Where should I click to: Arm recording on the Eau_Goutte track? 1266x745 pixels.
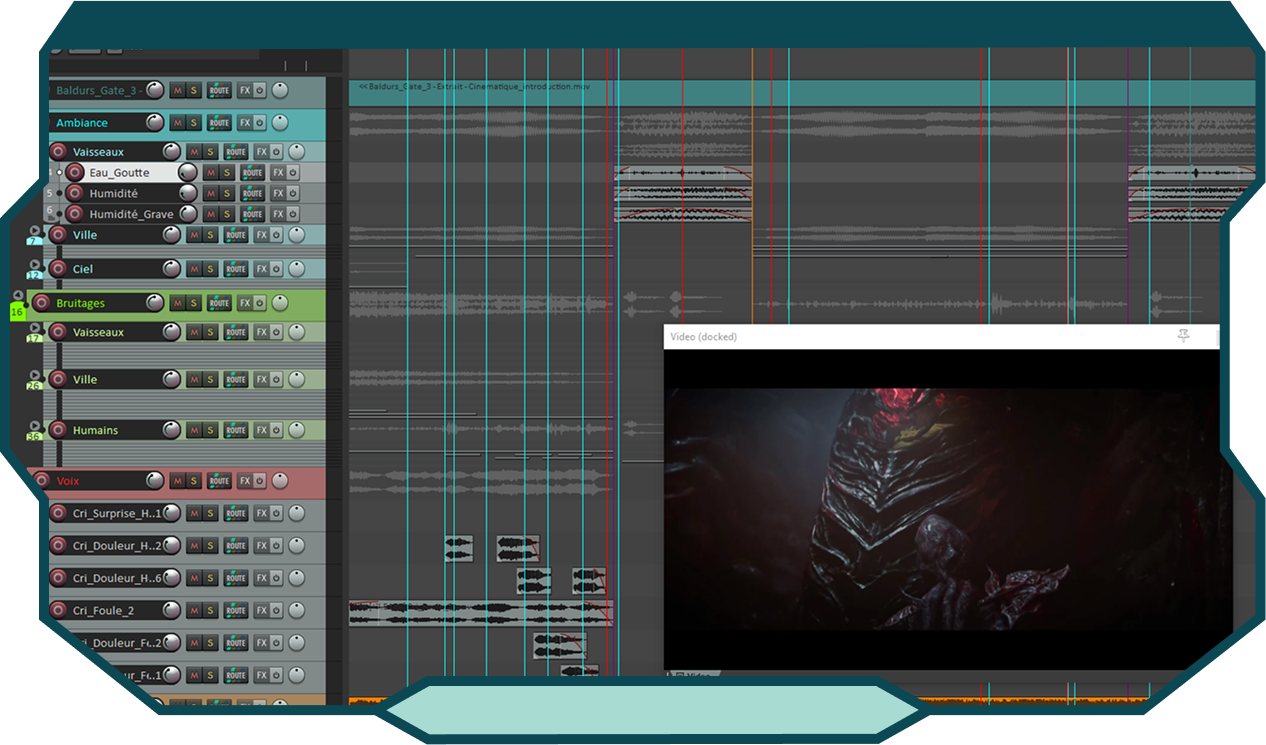coord(75,173)
